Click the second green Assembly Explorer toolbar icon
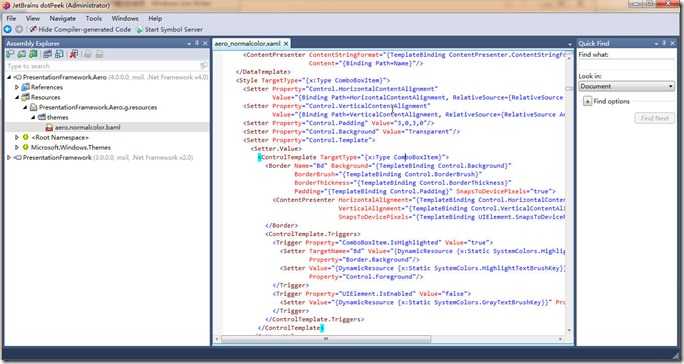This screenshot has height=364, width=684. pos(21,54)
